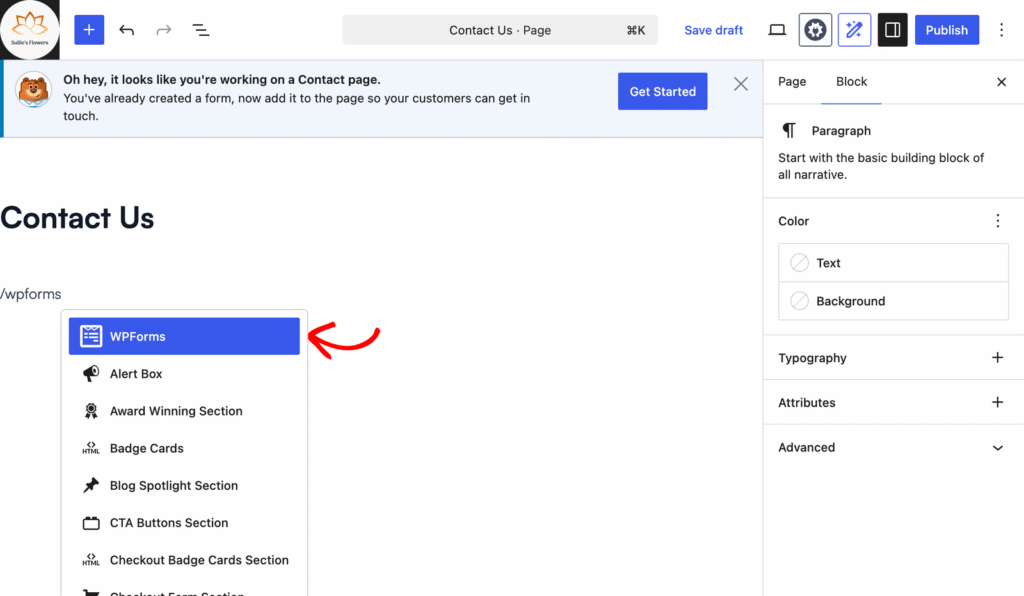
Task: Click Save draft
Action: pyautogui.click(x=713, y=30)
